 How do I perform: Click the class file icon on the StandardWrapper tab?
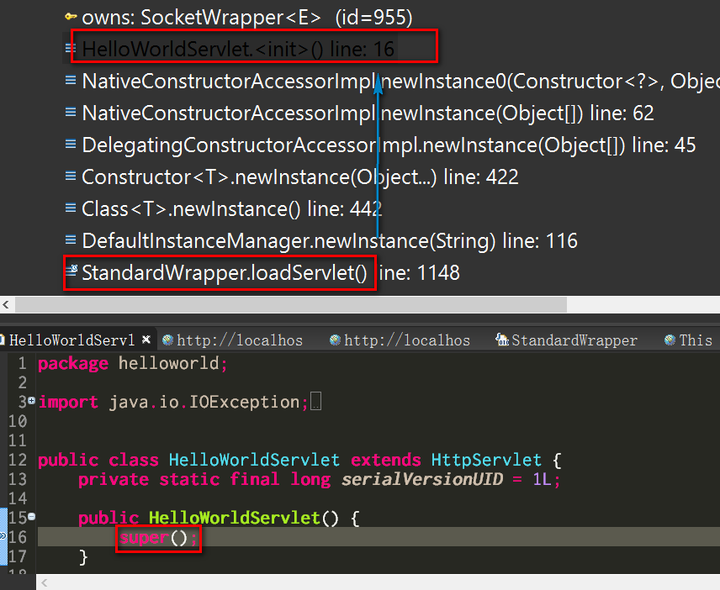[x=502, y=340]
